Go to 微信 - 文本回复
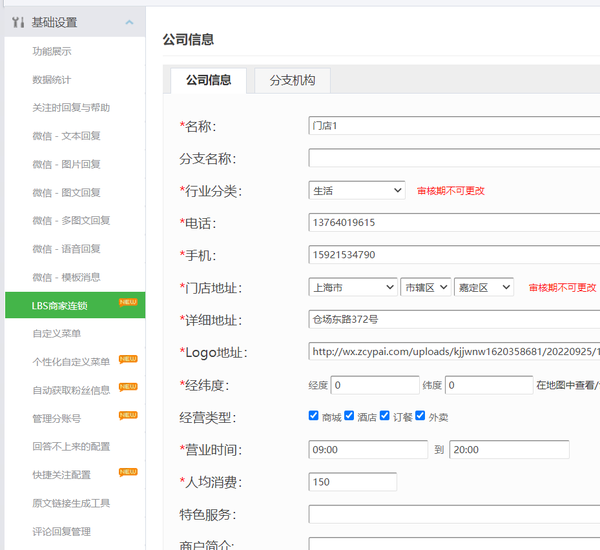This screenshot has width=600, height=550. 67,136
